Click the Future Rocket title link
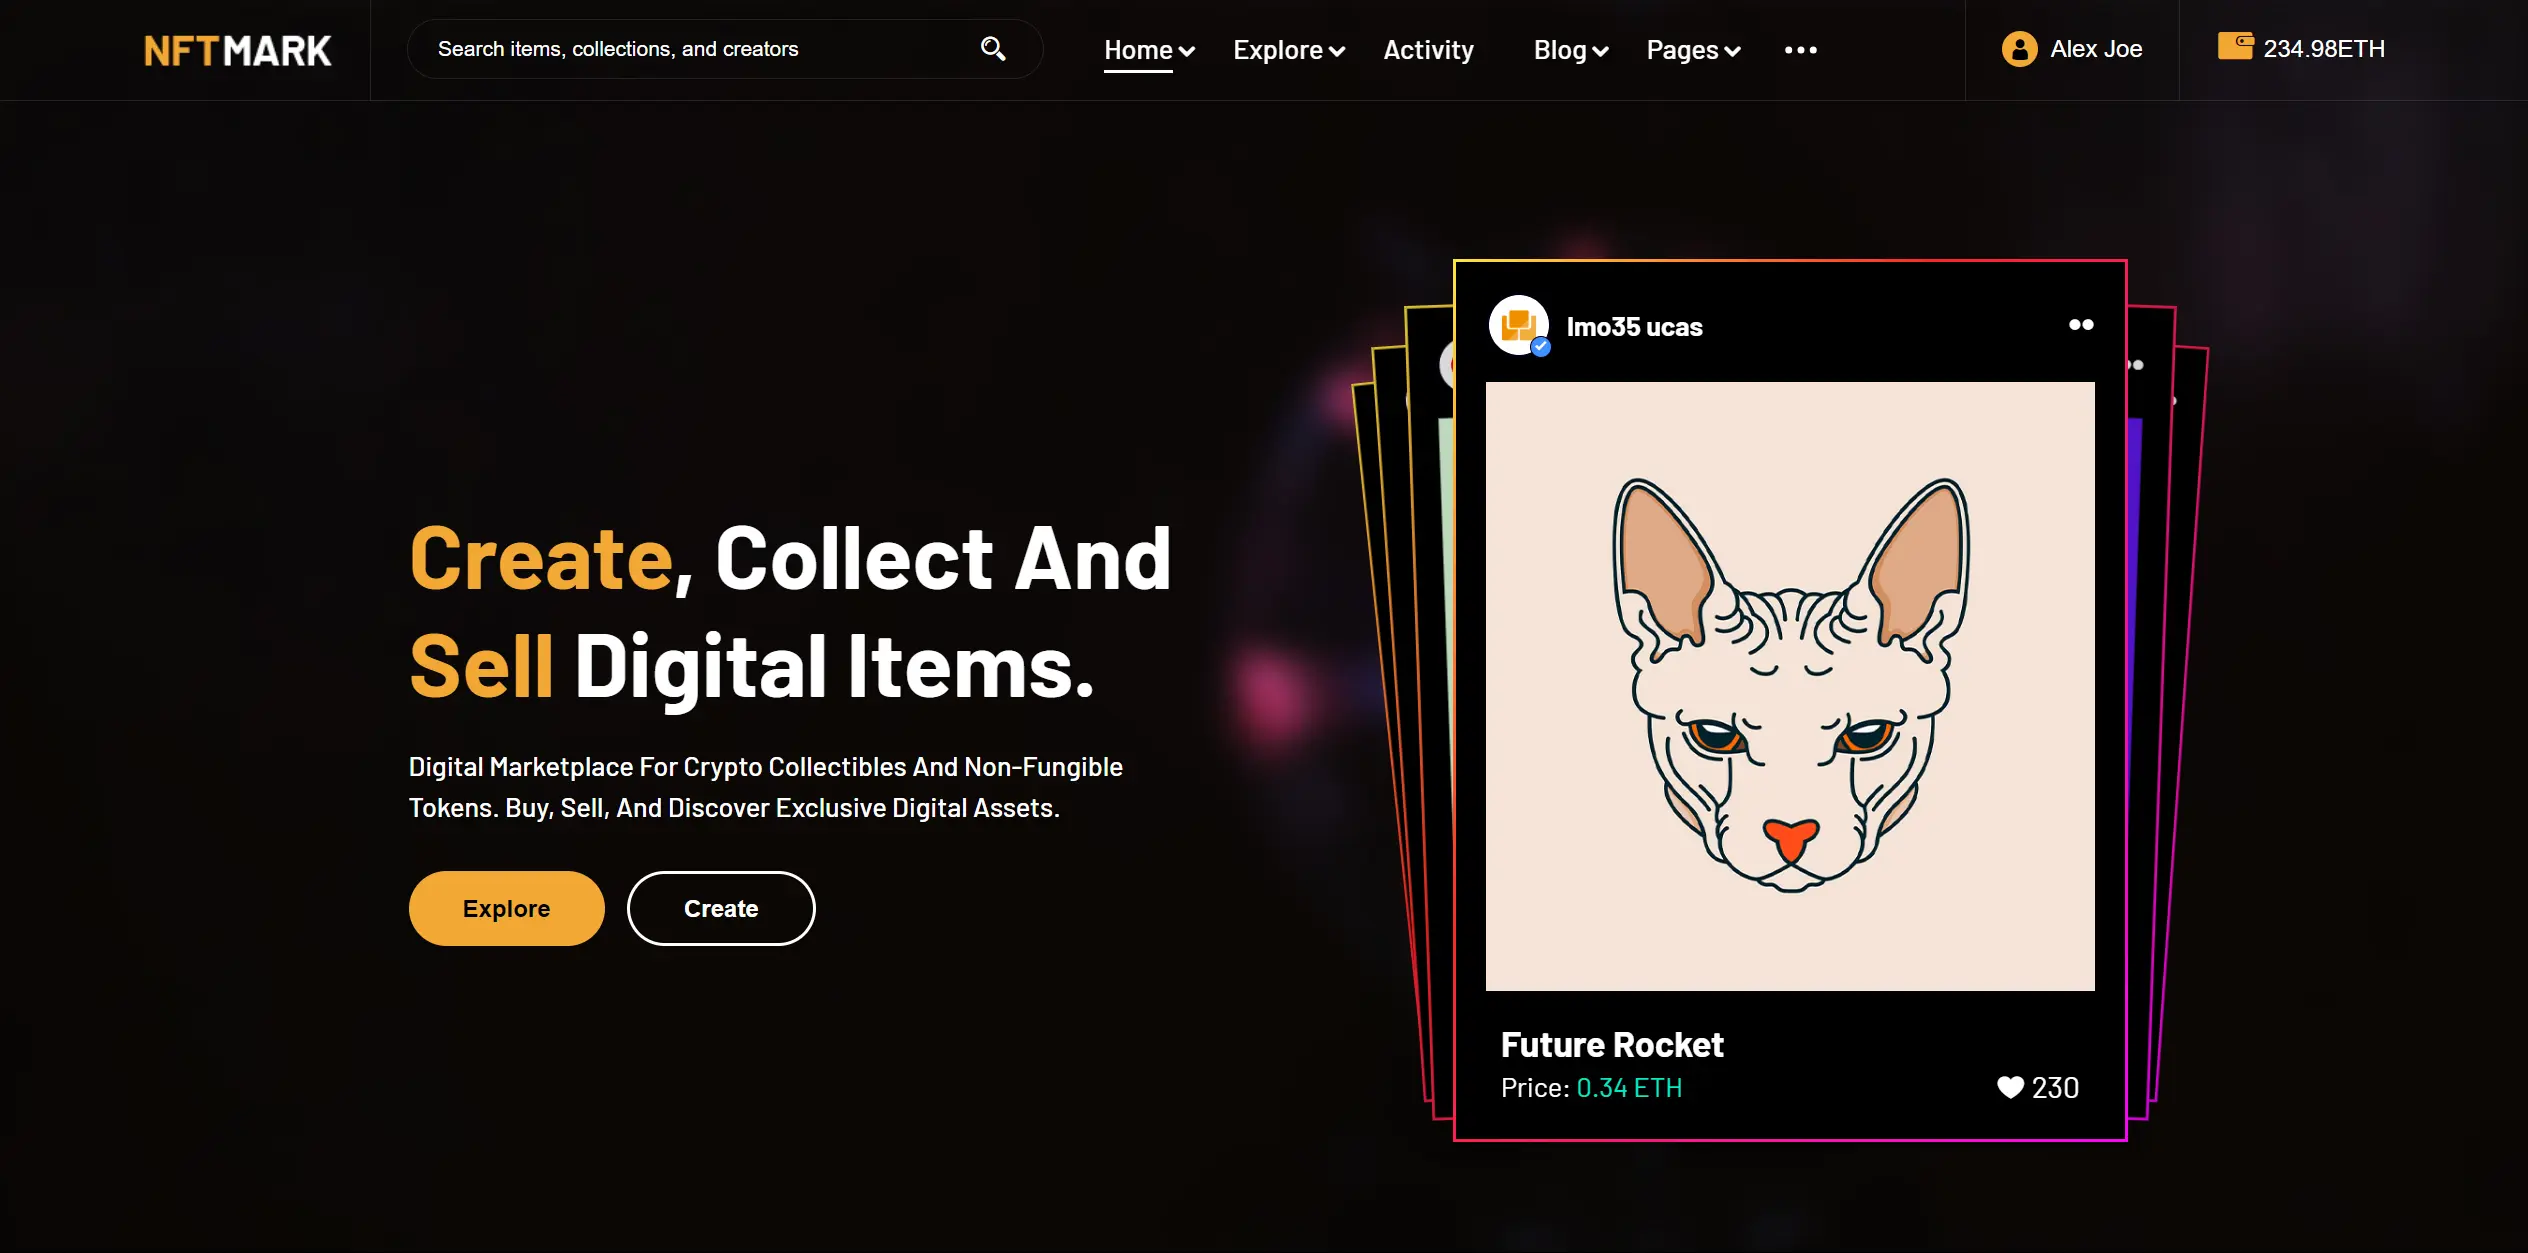Screen dimensions: 2528x1253 (1612, 1045)
